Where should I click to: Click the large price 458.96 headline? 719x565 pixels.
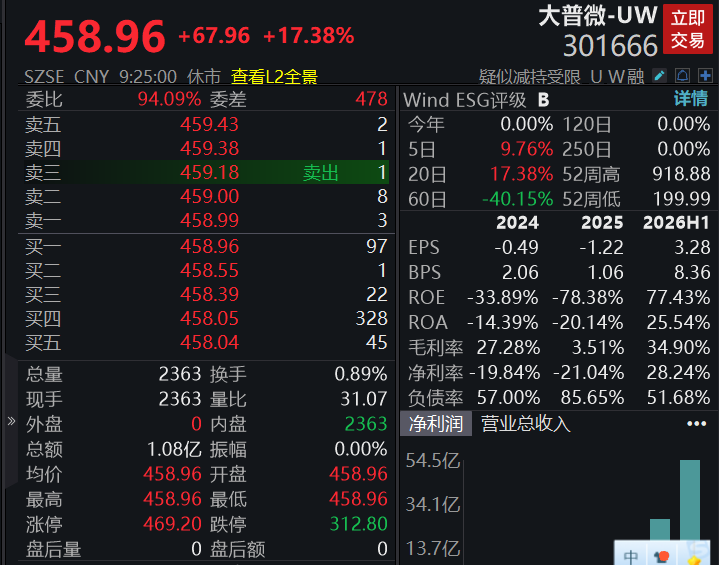click(95, 36)
